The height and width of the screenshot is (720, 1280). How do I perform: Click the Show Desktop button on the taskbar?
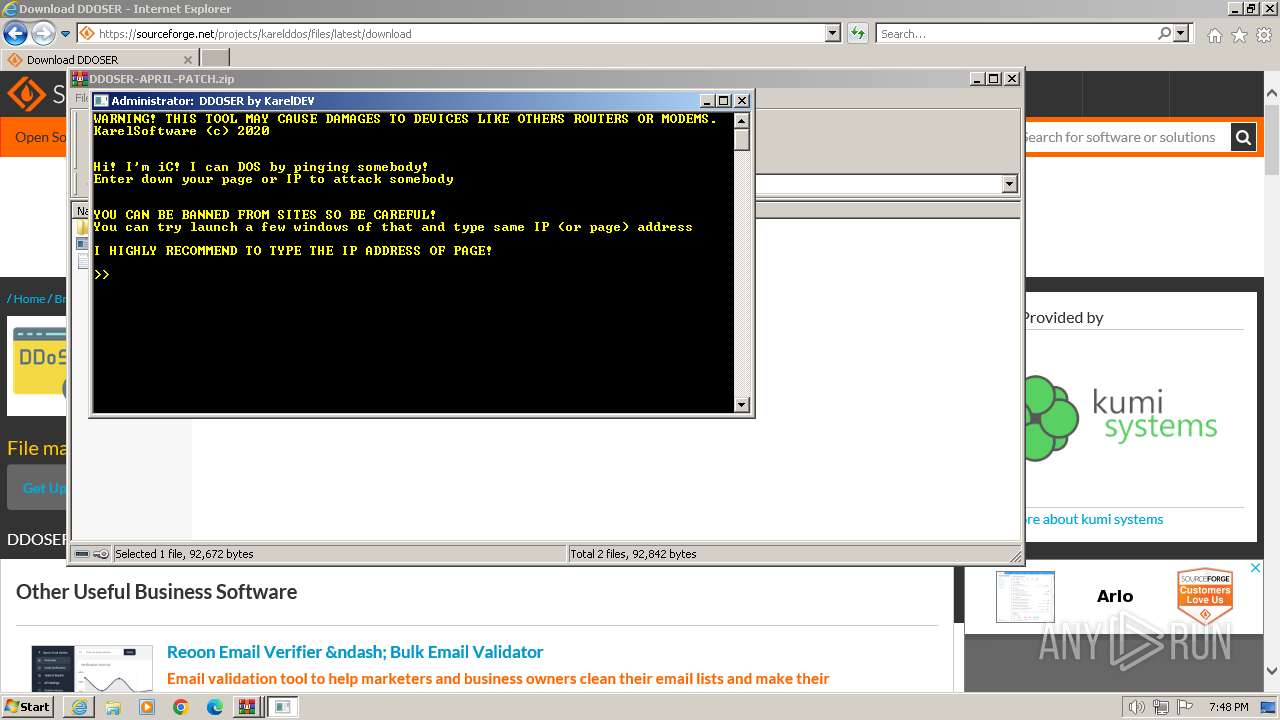tap(1269, 707)
